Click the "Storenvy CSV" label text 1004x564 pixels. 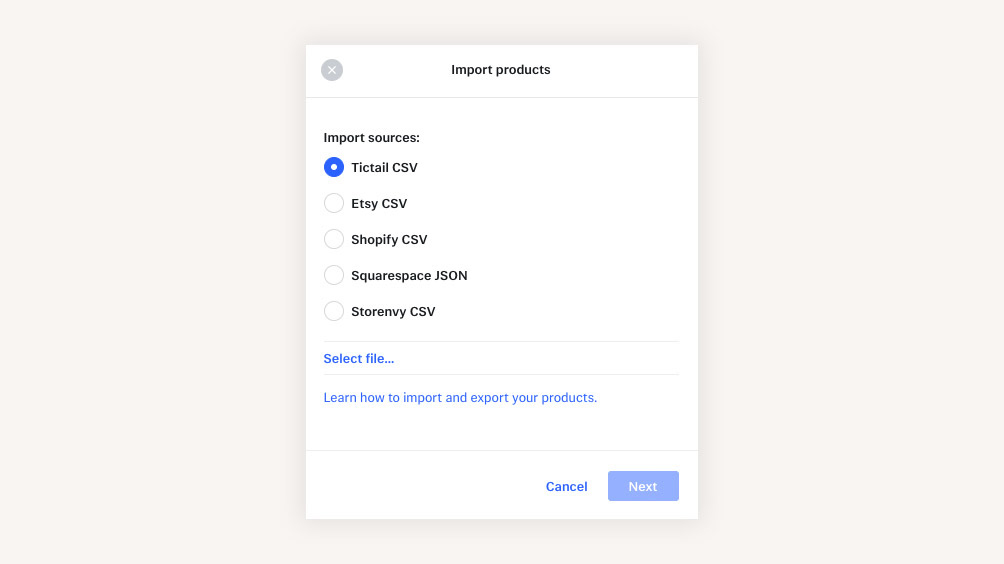click(393, 311)
